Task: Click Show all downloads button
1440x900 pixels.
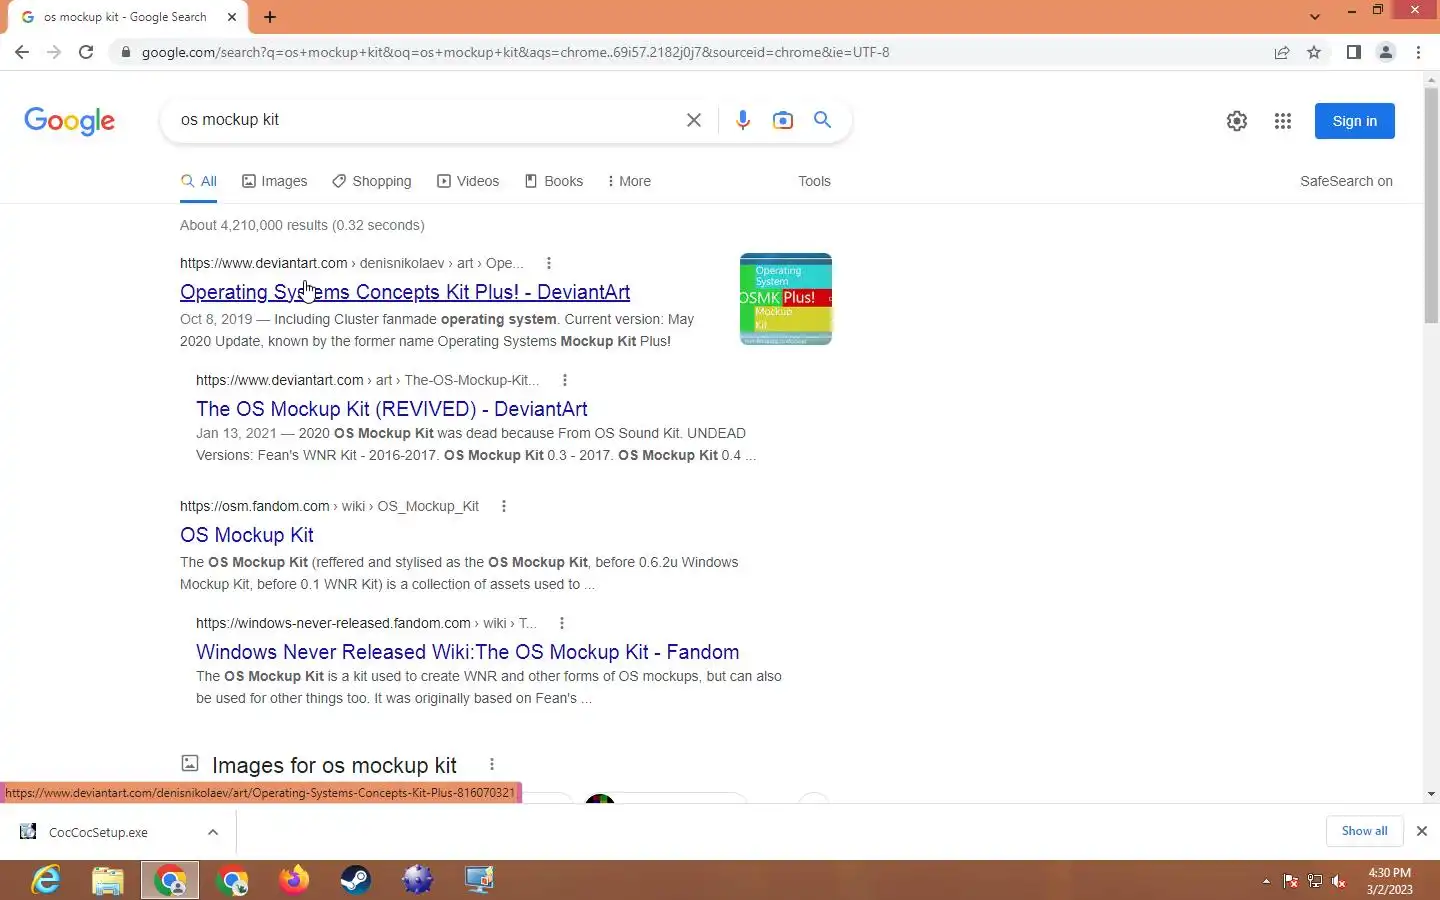Action: (x=1364, y=831)
